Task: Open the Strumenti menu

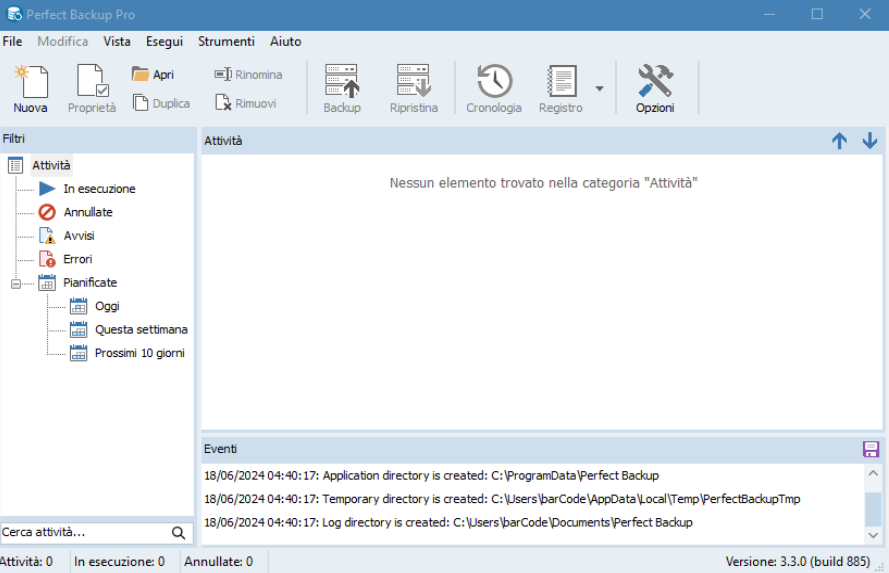Action: point(226,41)
